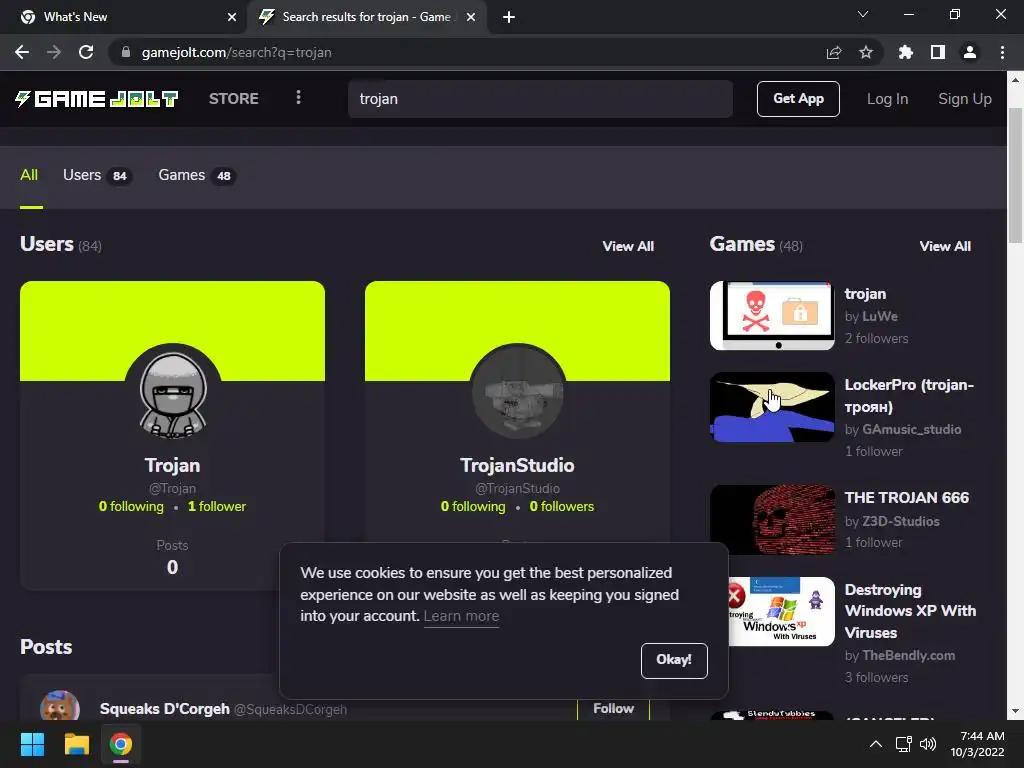Open the Trojan user avatar
This screenshot has height=768, width=1024.
pyautogui.click(x=172, y=392)
